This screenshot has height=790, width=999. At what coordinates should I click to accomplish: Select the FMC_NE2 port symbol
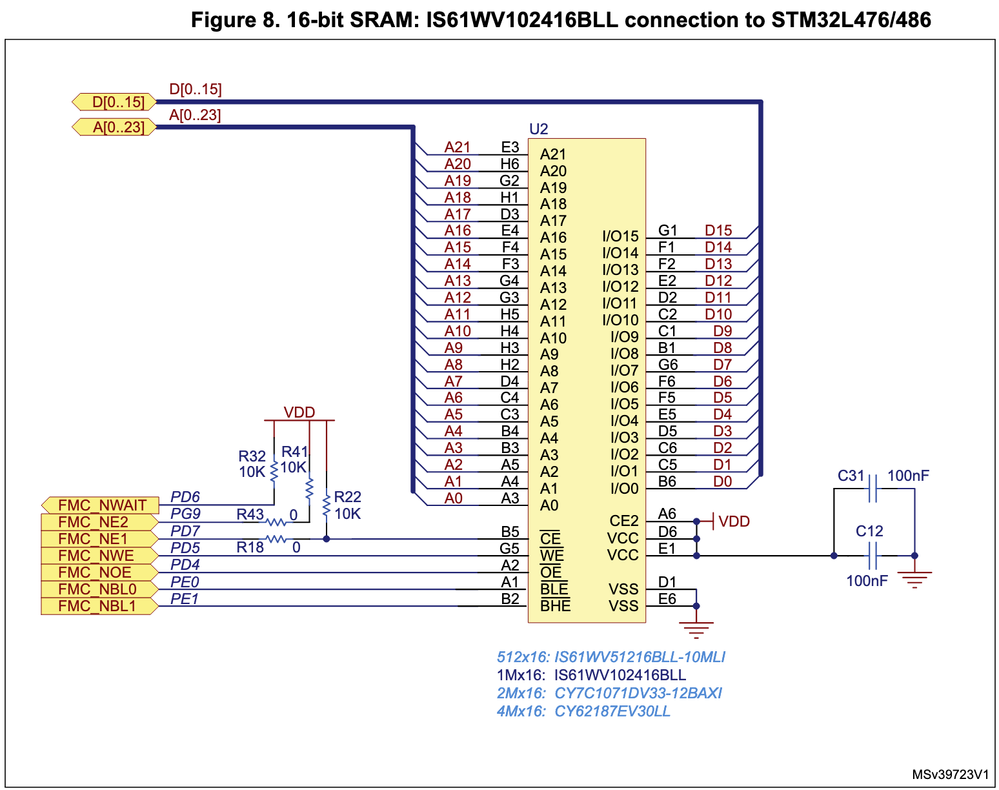[99, 522]
